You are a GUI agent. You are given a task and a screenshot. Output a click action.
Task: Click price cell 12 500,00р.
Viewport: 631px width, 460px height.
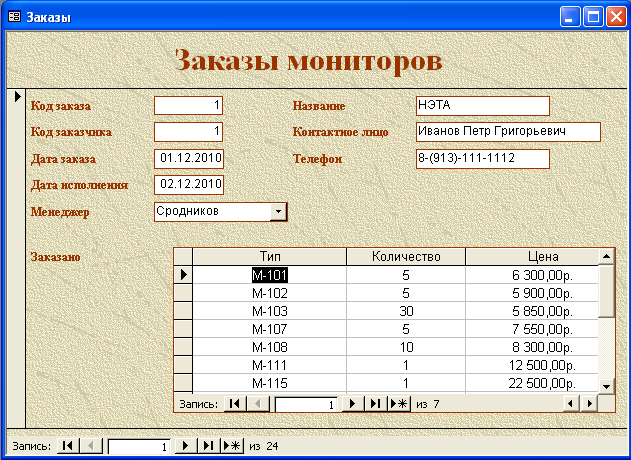(532, 365)
